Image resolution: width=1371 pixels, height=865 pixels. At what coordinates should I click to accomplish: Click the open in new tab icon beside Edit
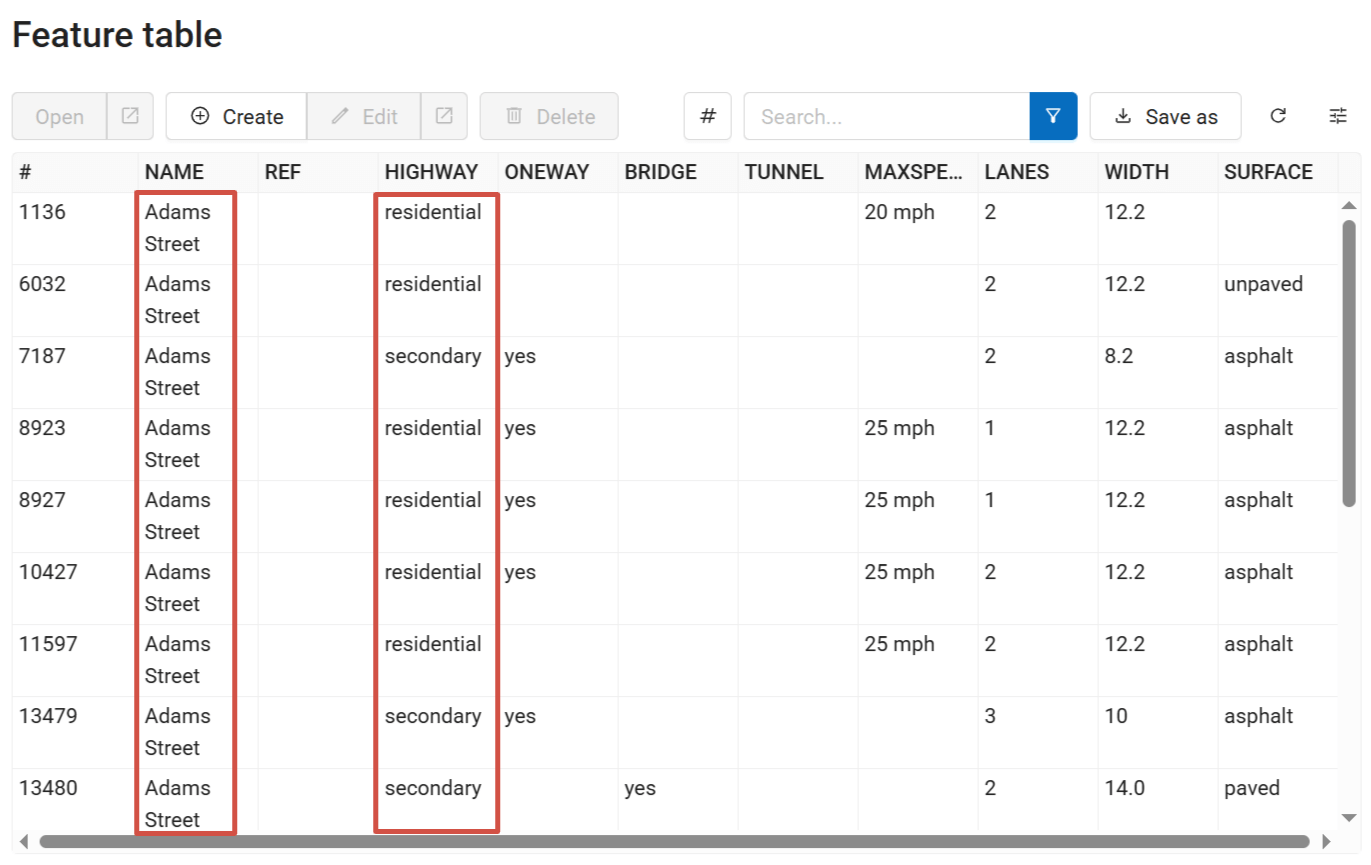click(x=444, y=116)
